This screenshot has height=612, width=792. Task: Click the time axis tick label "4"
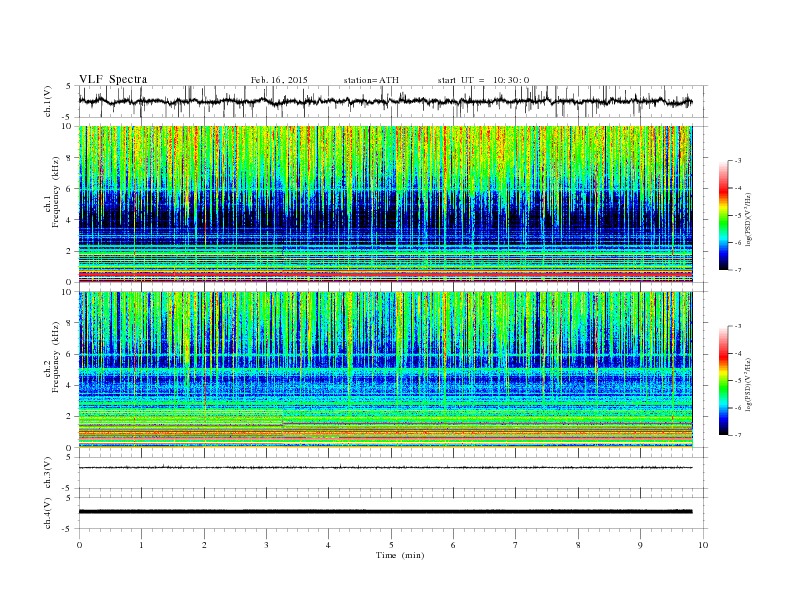tap(328, 545)
